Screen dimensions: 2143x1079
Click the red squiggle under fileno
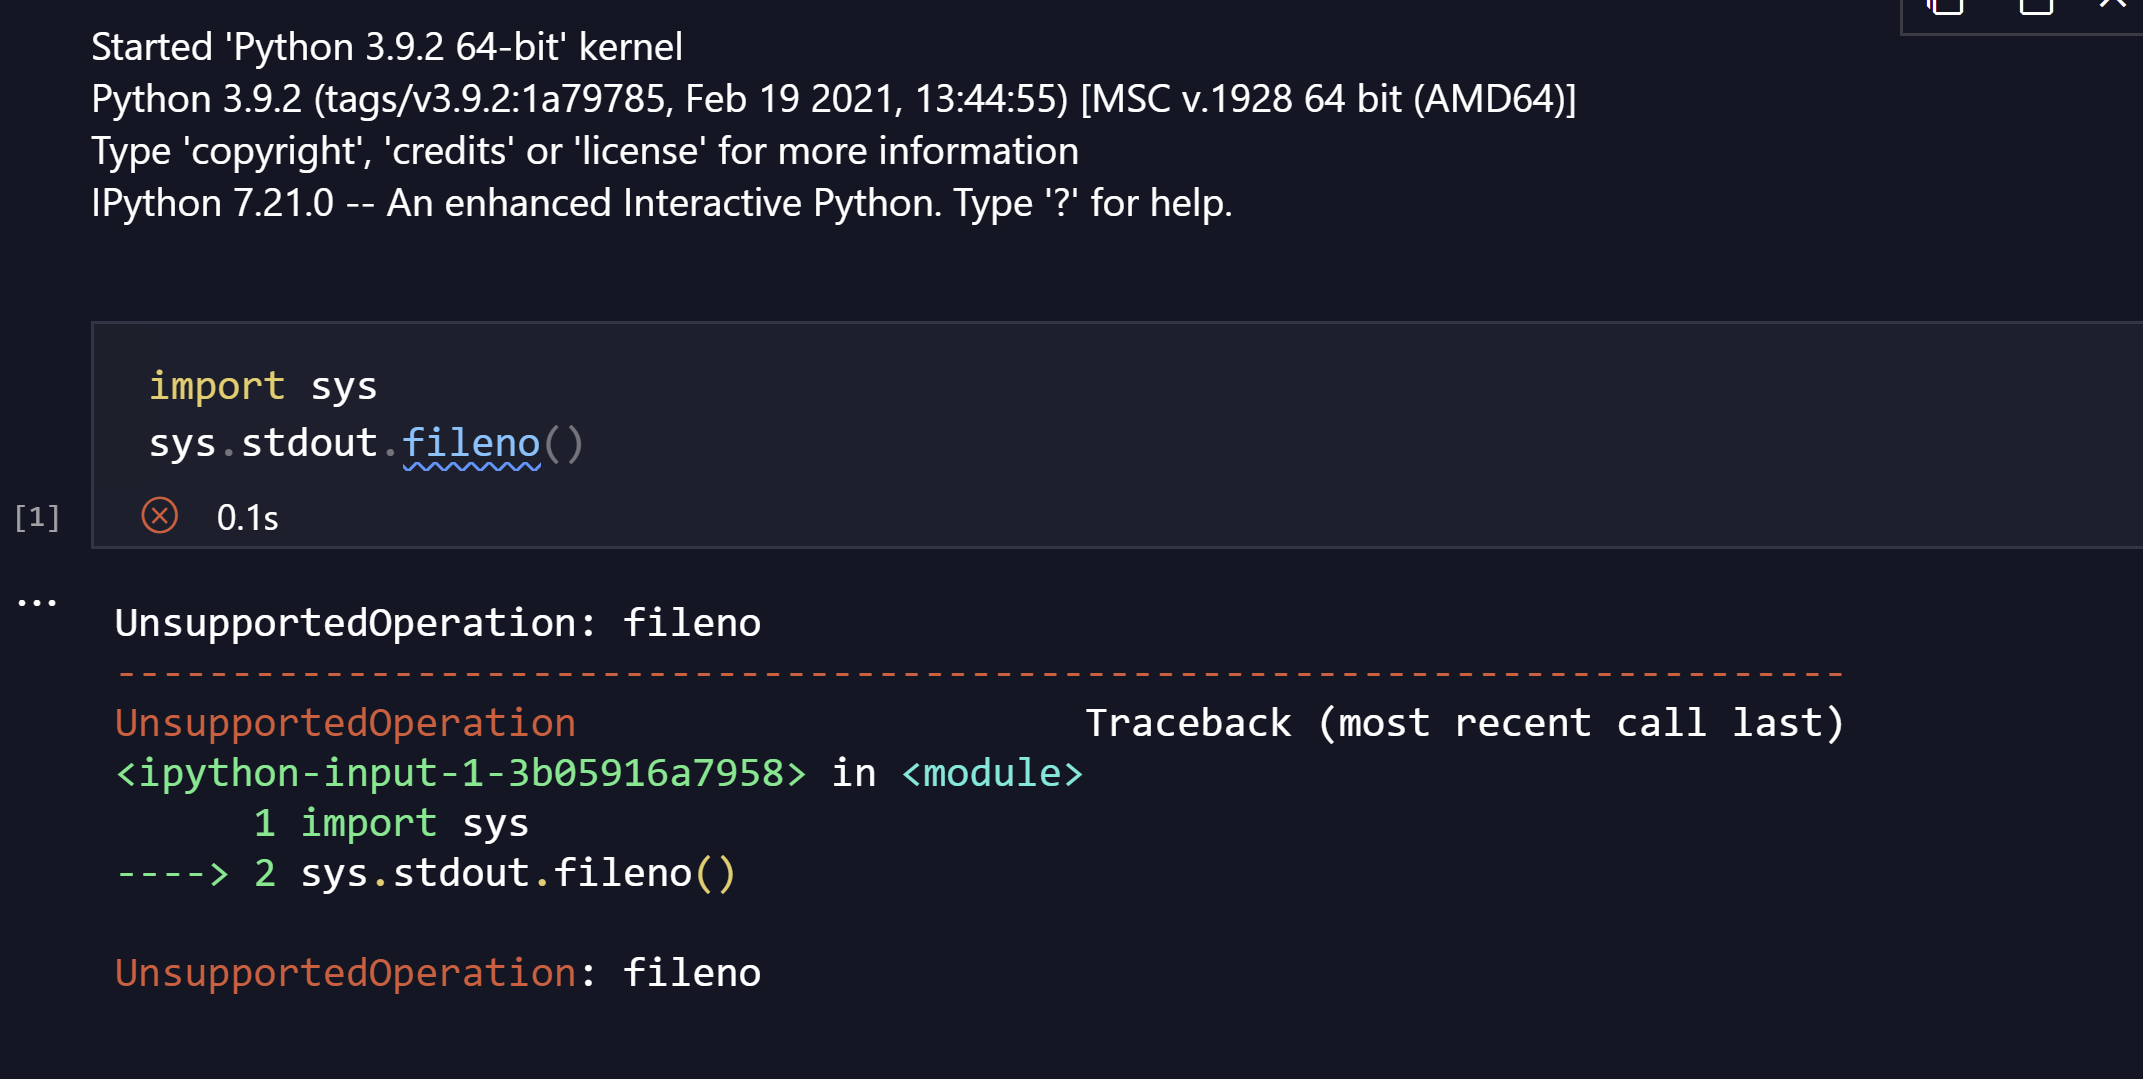(x=472, y=466)
